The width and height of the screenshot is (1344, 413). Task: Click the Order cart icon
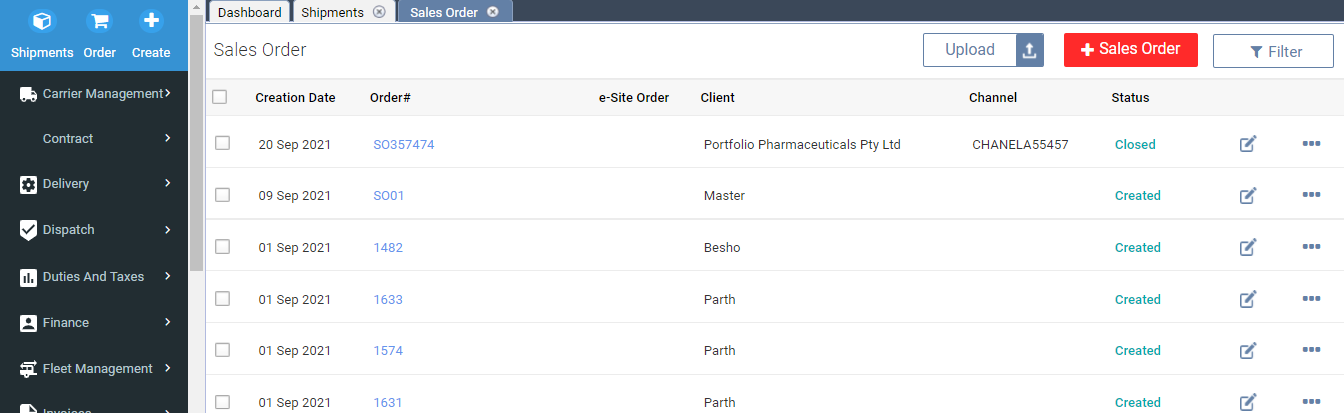pos(100,21)
